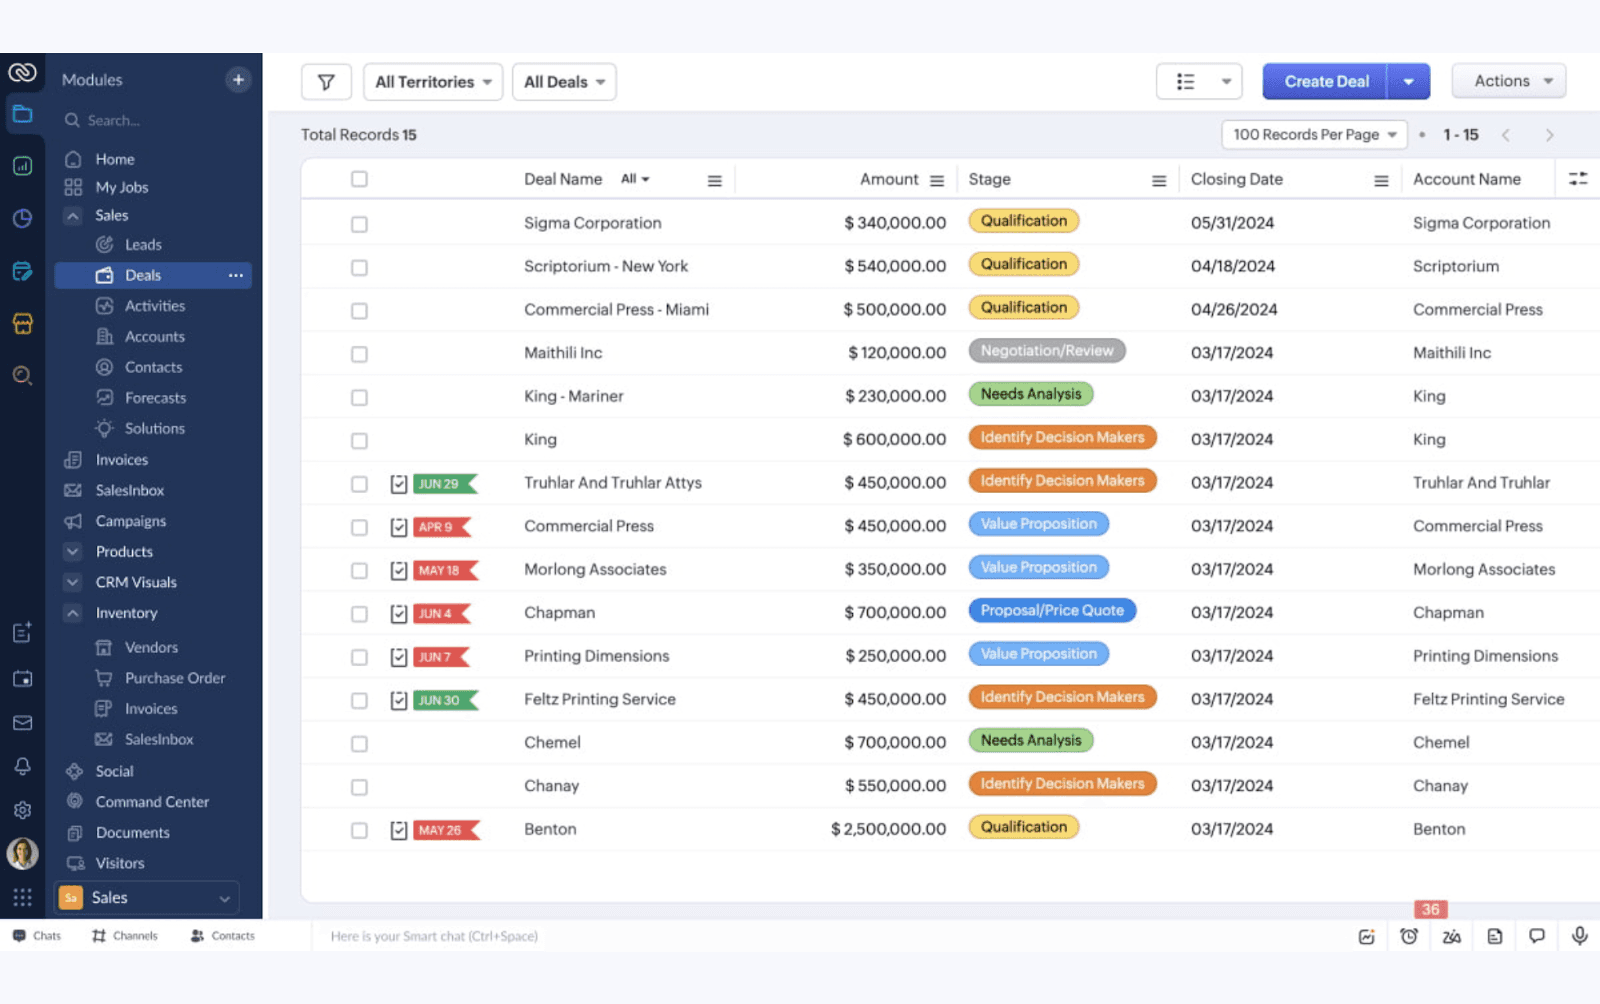Open Forecasts in the sidebar
This screenshot has width=1600, height=1004.
click(155, 398)
